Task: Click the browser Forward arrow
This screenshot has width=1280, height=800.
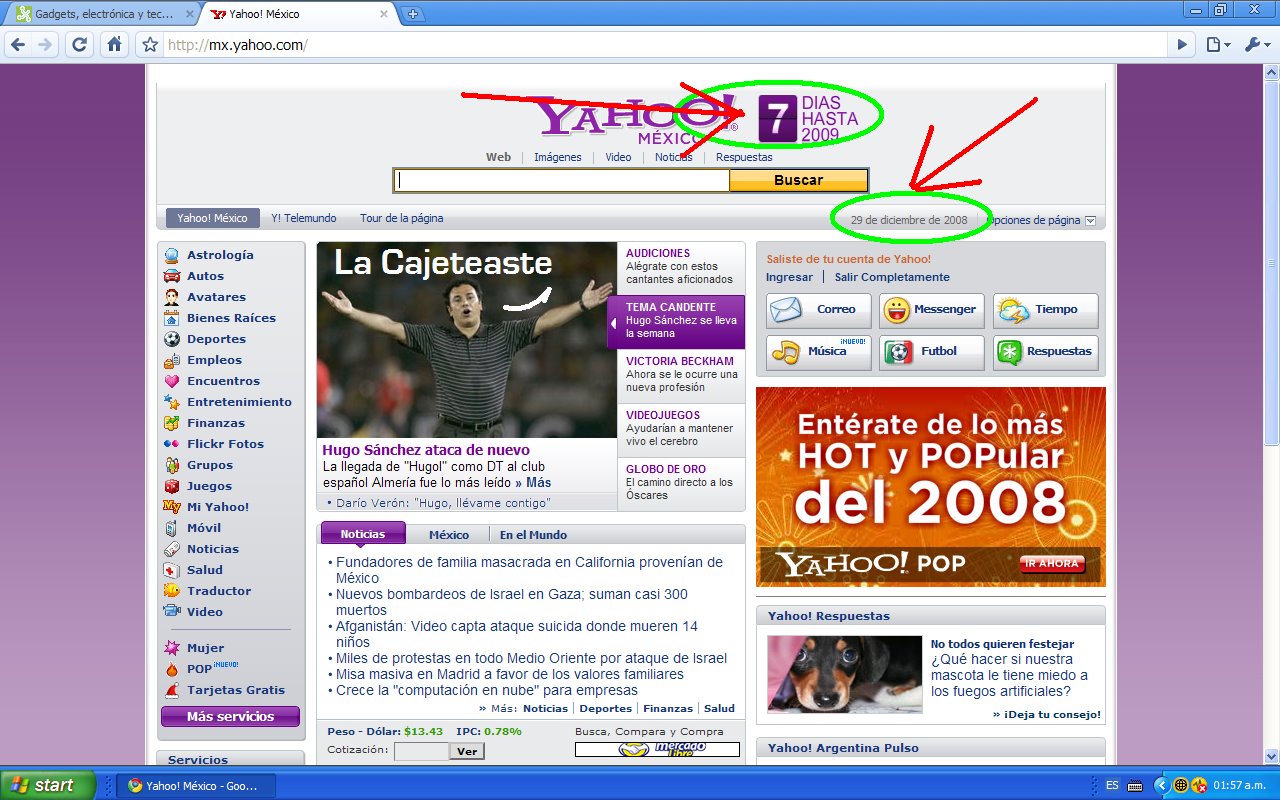Action: point(45,44)
